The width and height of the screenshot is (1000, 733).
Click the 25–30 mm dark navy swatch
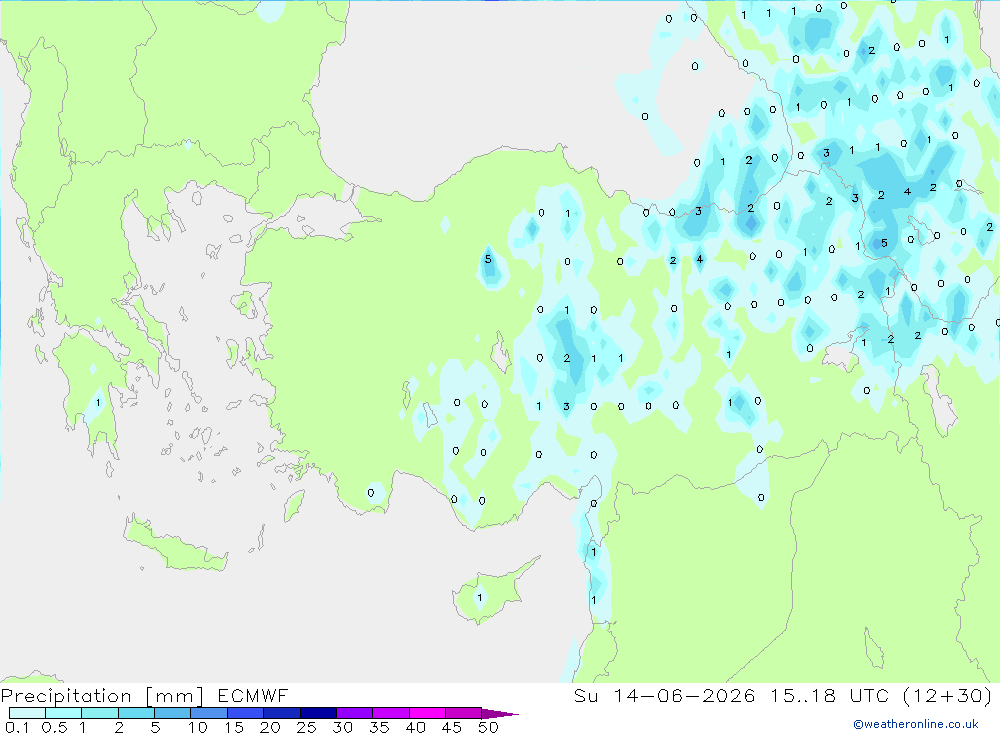click(318, 713)
